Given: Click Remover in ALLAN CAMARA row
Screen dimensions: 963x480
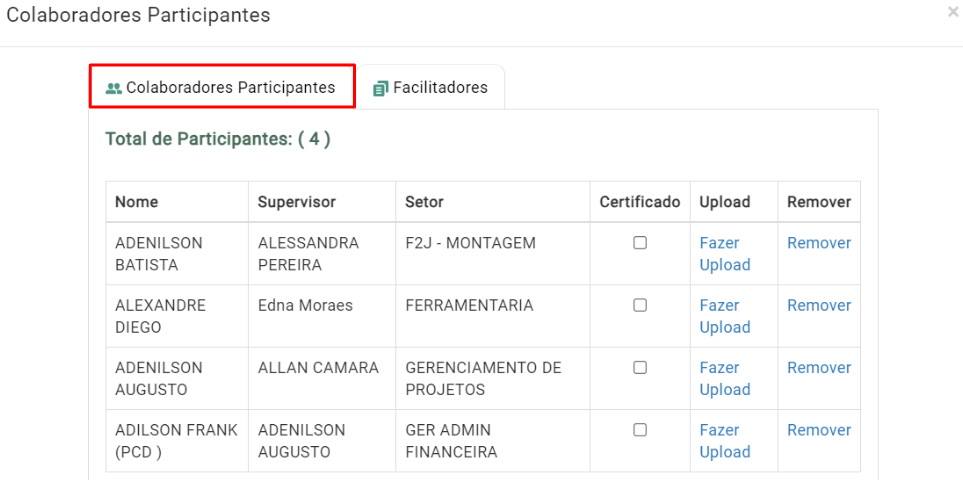Looking at the screenshot, I should click(x=819, y=368).
